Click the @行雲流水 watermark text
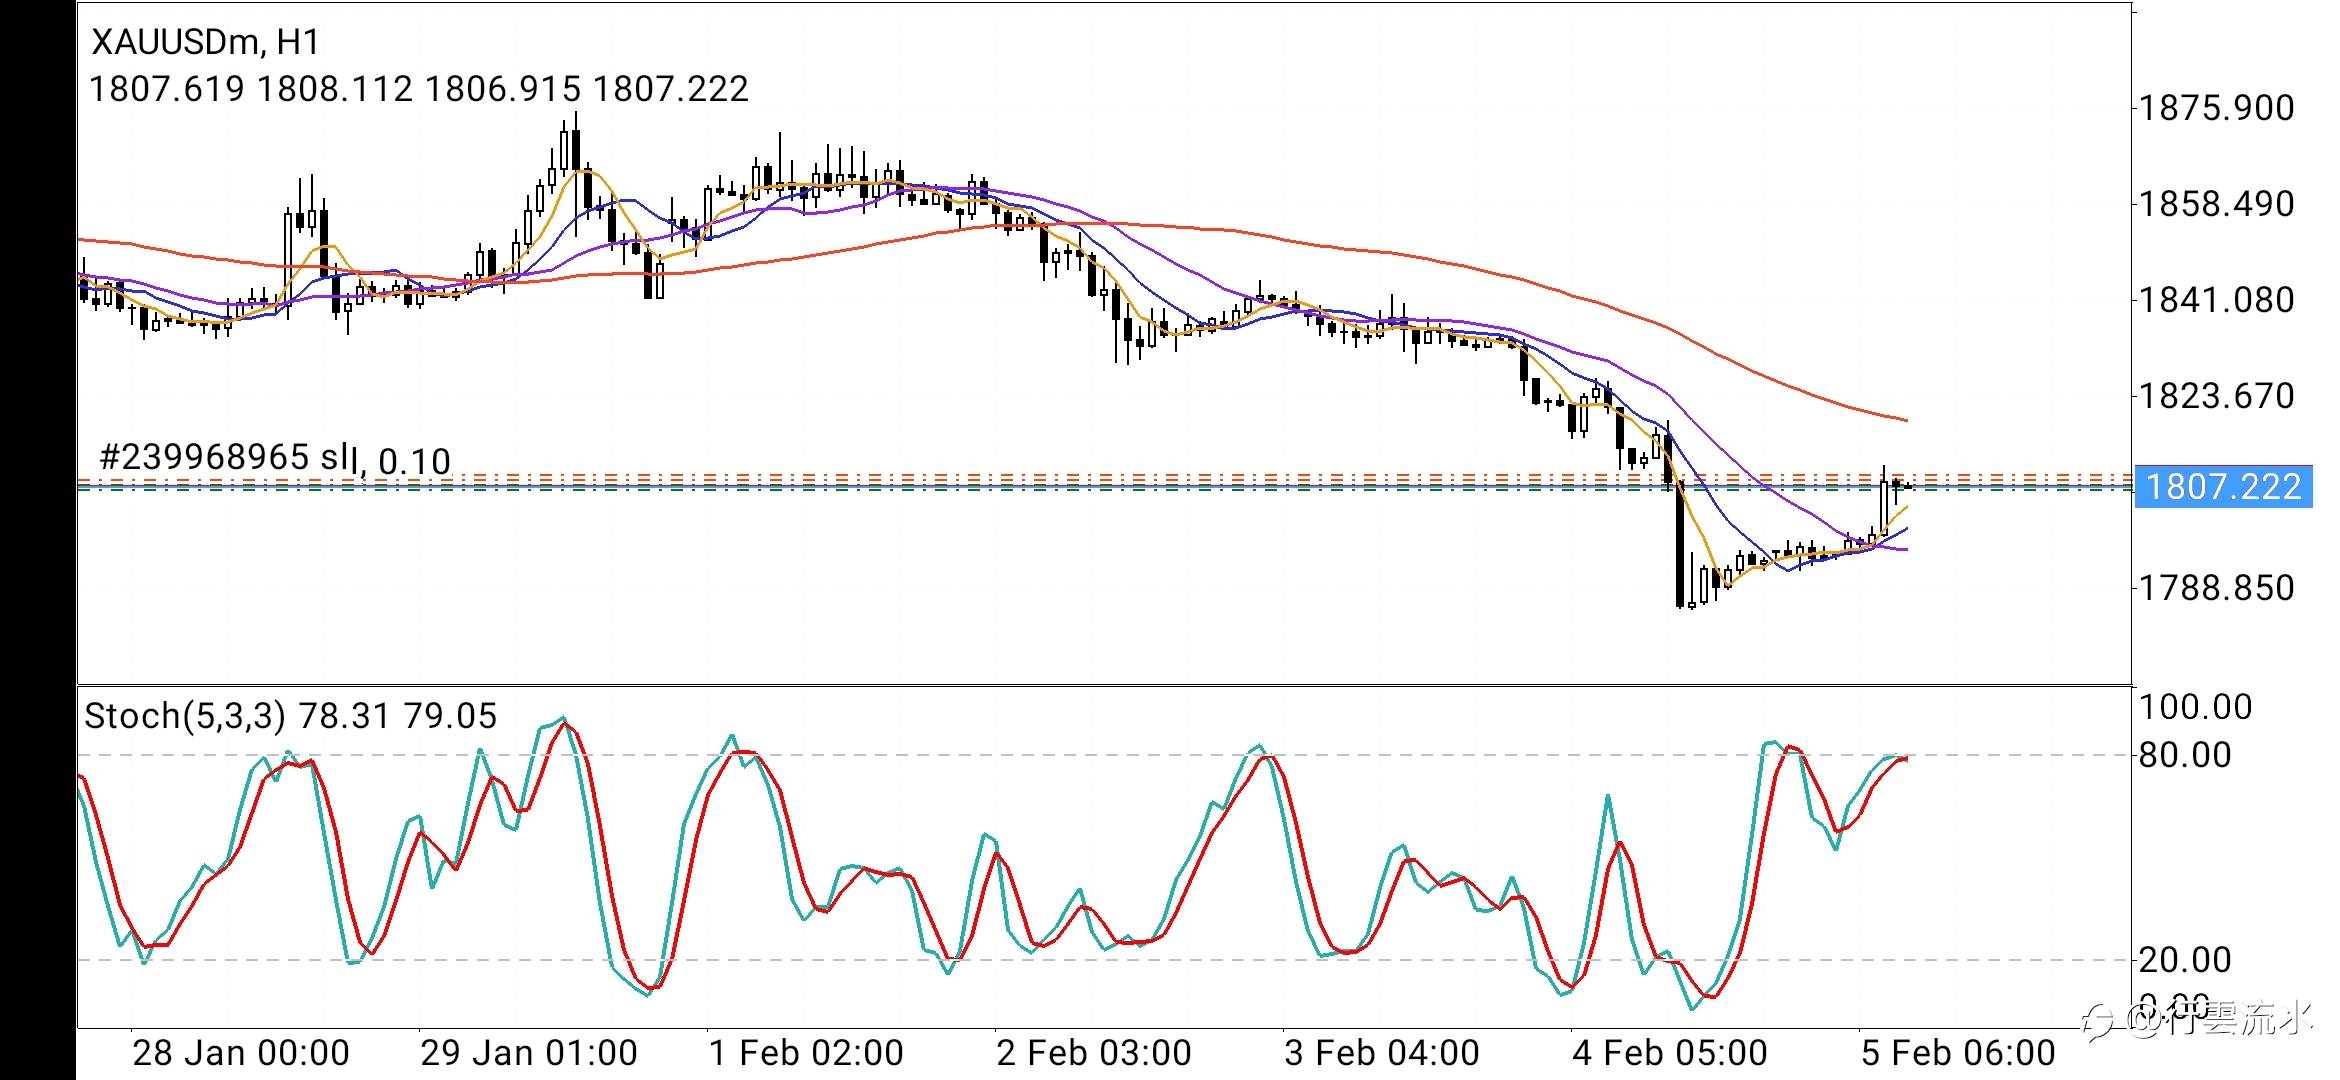2340x1080 pixels. tap(2220, 1022)
